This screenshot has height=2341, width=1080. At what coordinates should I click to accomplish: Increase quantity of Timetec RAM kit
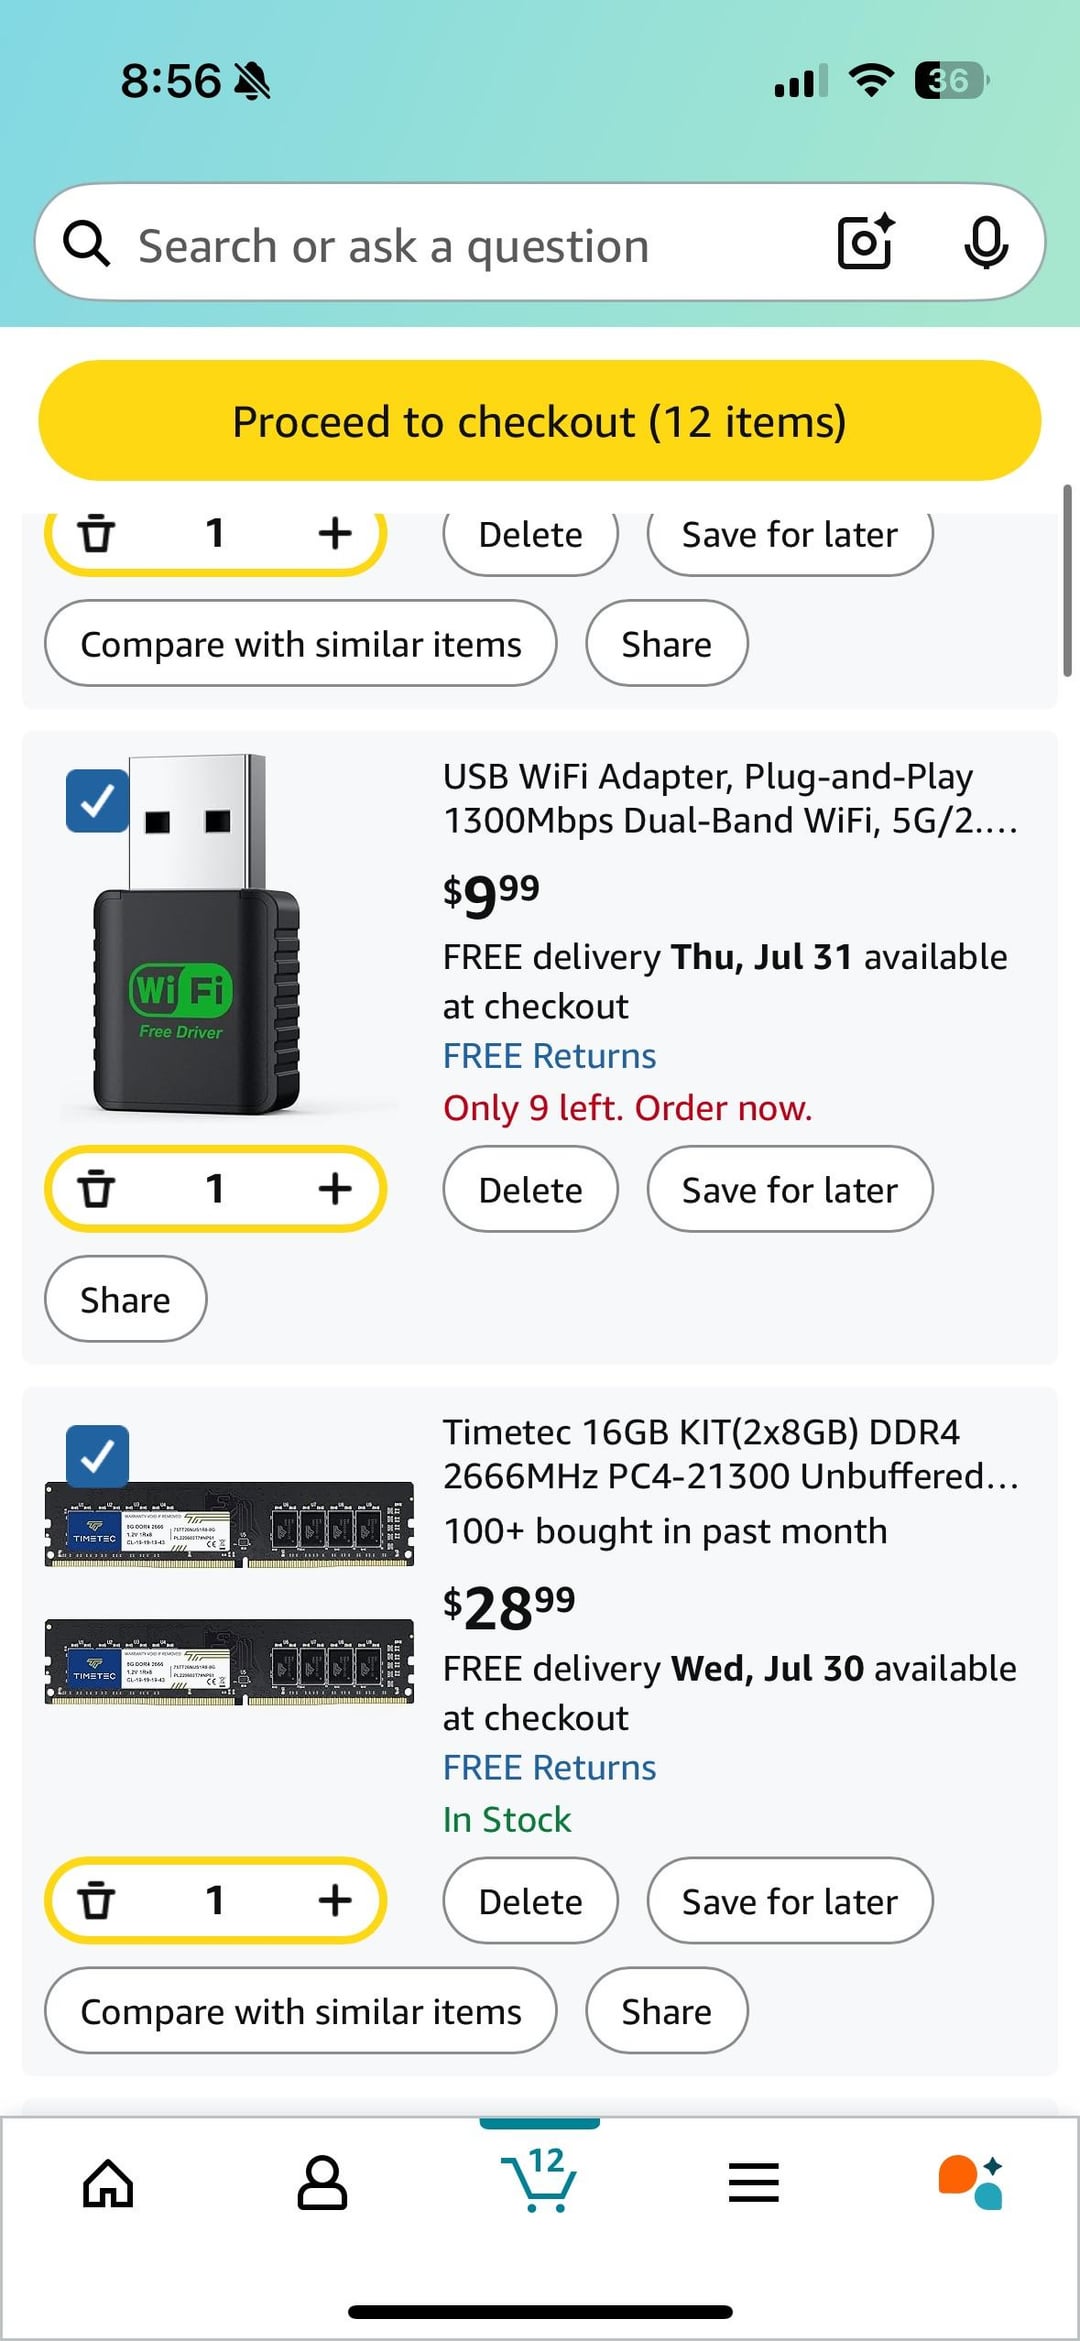tap(335, 1900)
